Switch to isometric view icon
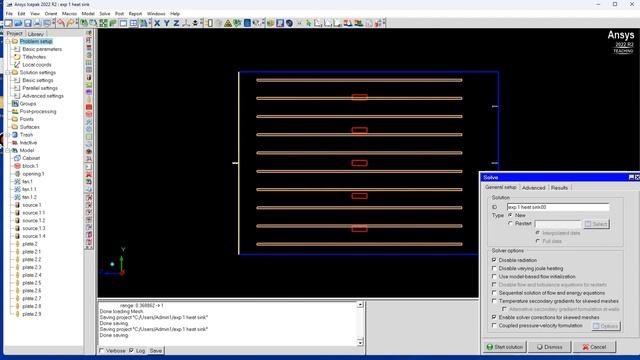Screen dimensions: 640x360 click(186, 23)
